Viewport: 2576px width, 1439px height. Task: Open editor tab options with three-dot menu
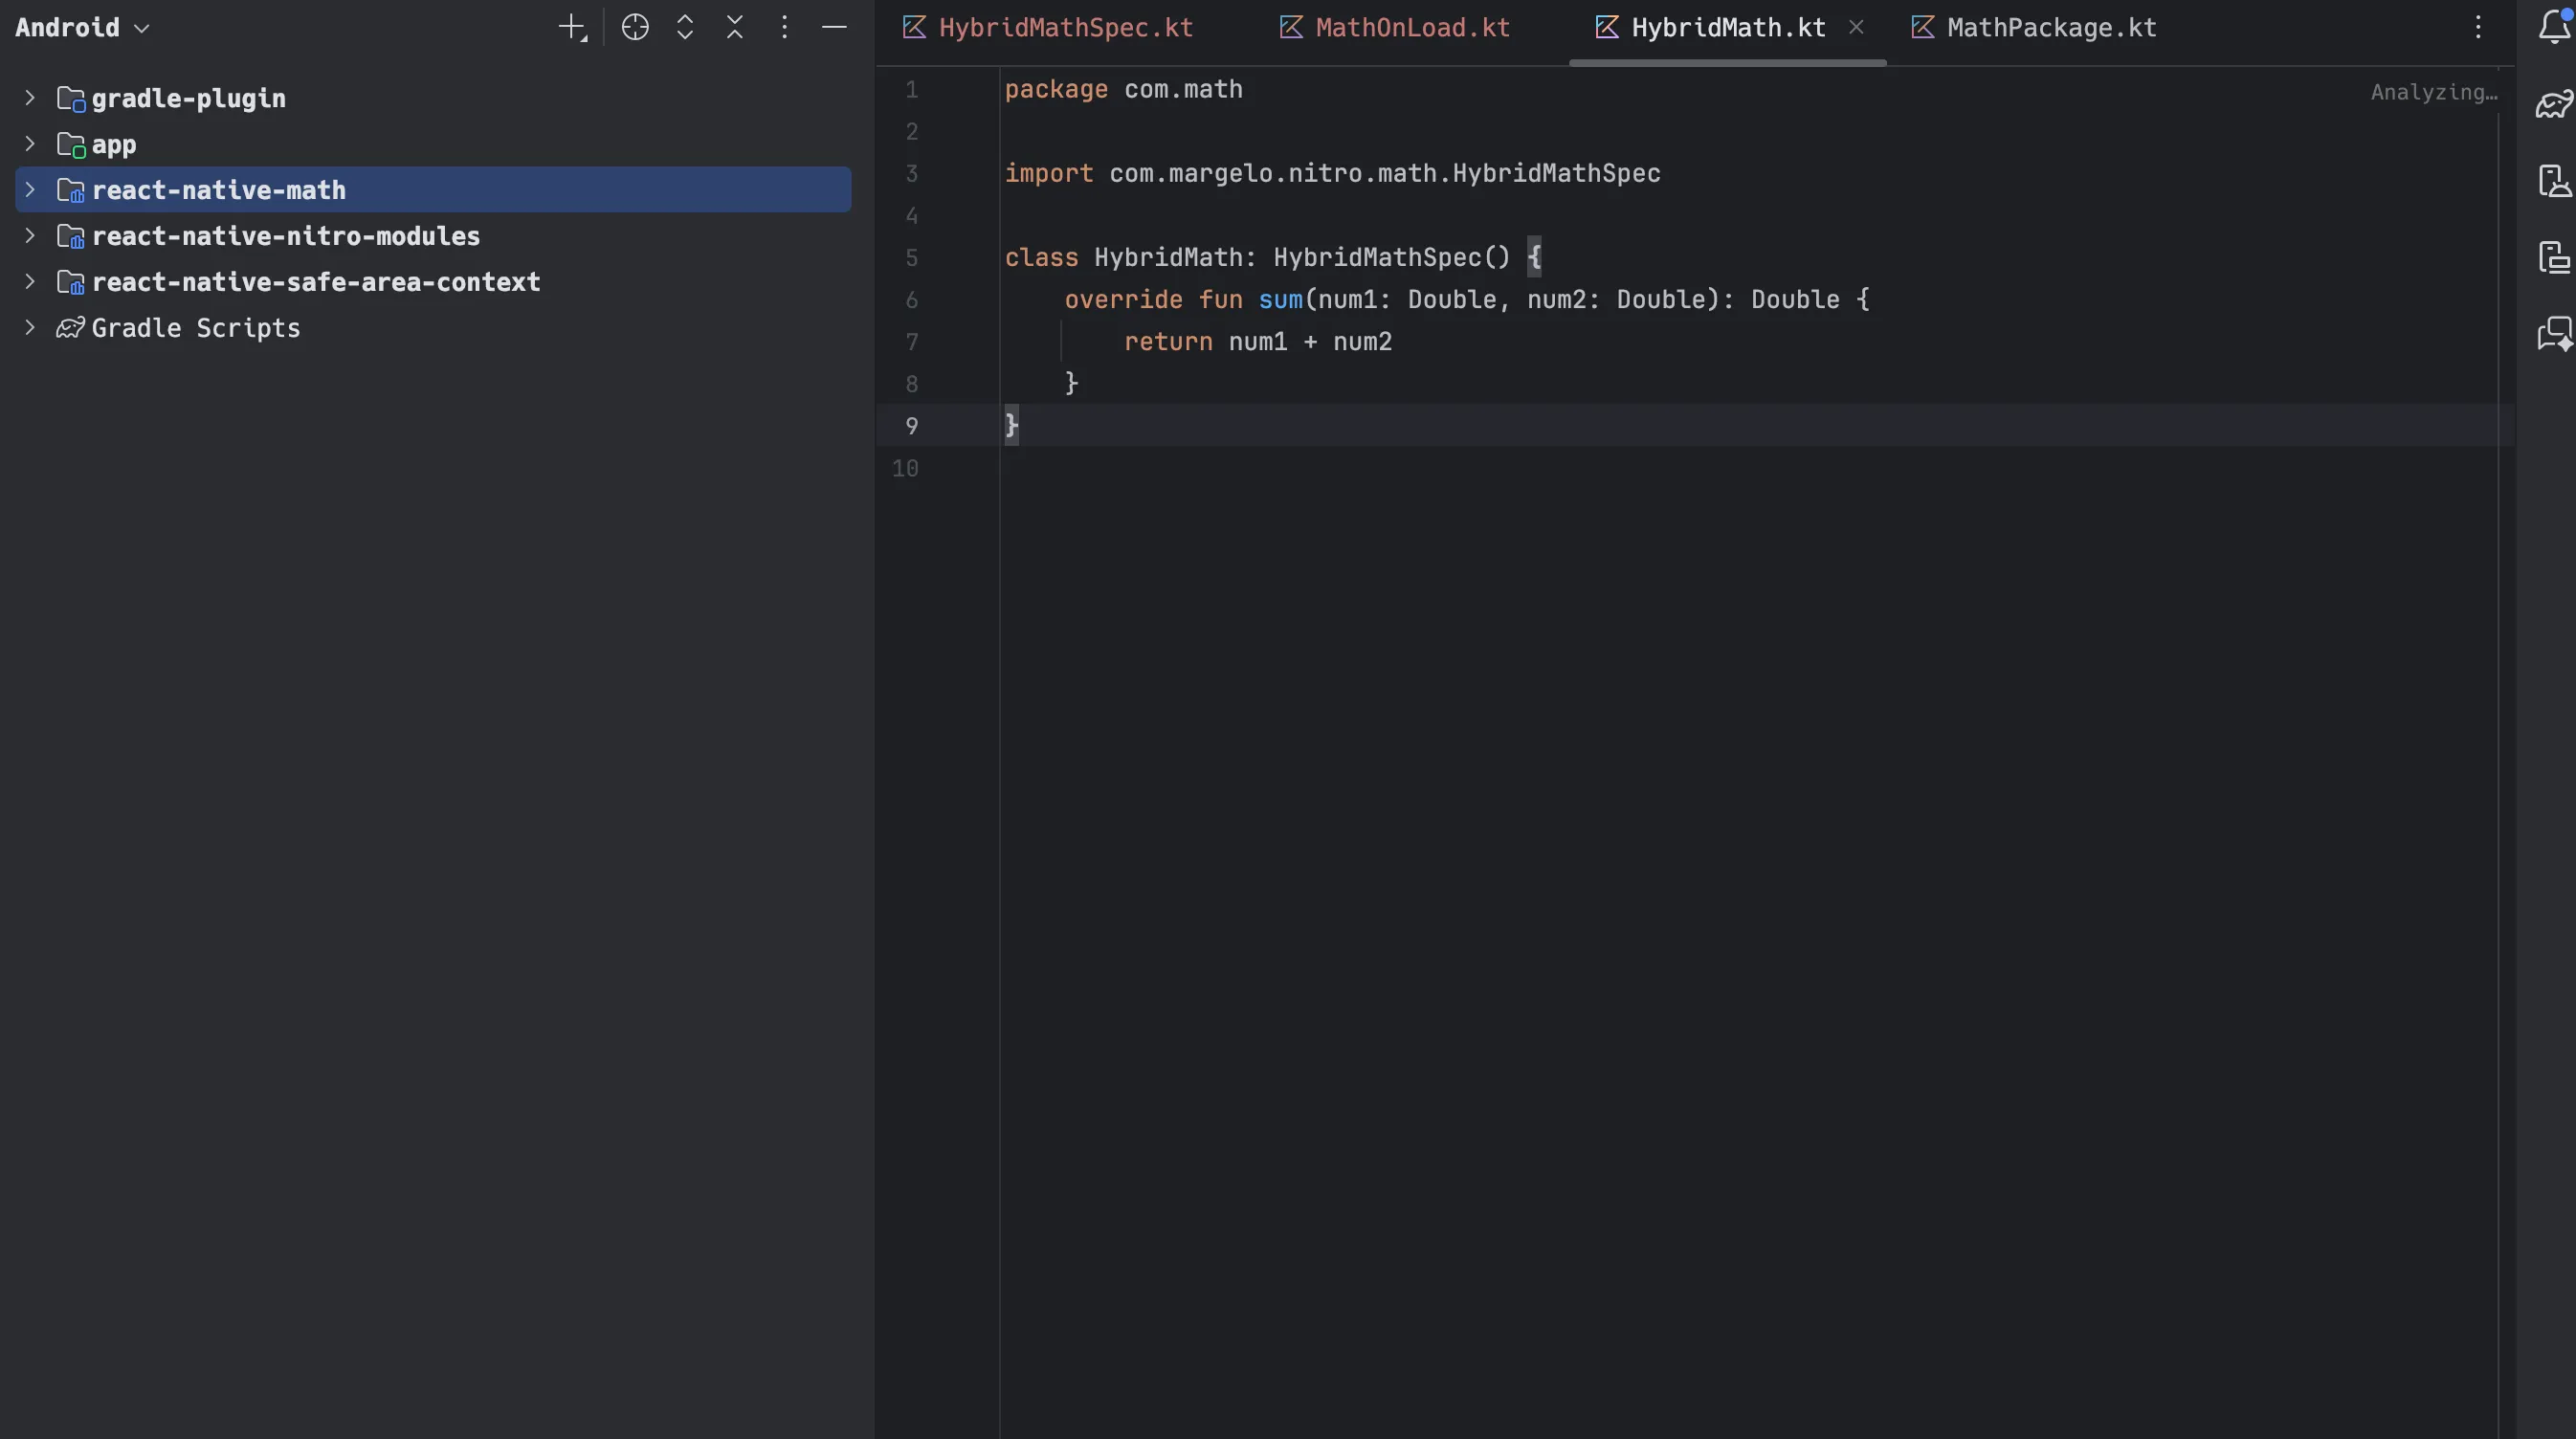pyautogui.click(x=2477, y=27)
